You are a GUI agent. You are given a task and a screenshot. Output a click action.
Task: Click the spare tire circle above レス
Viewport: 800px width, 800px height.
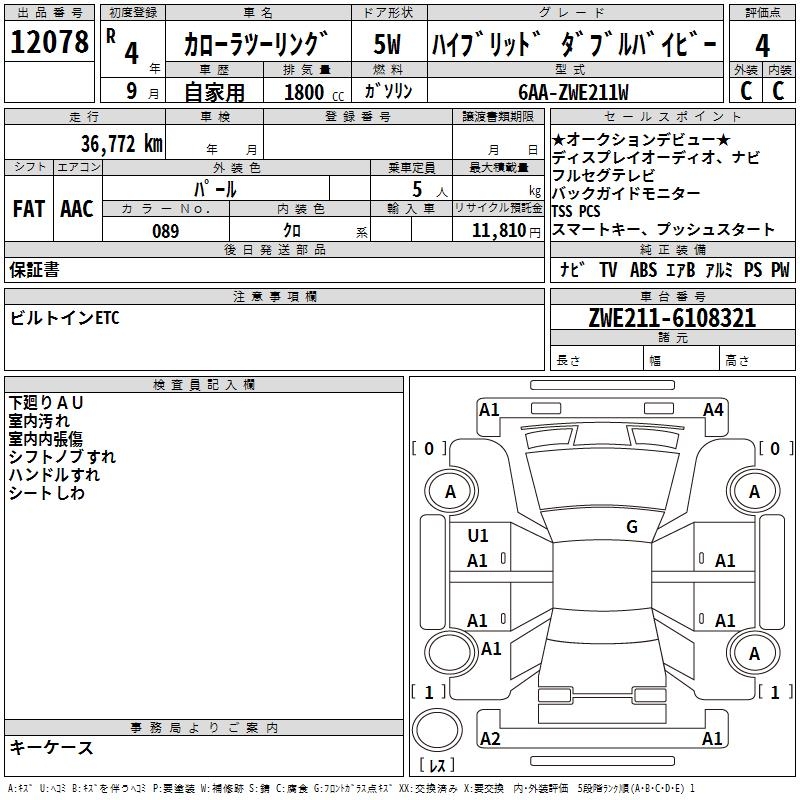pyautogui.click(x=438, y=730)
